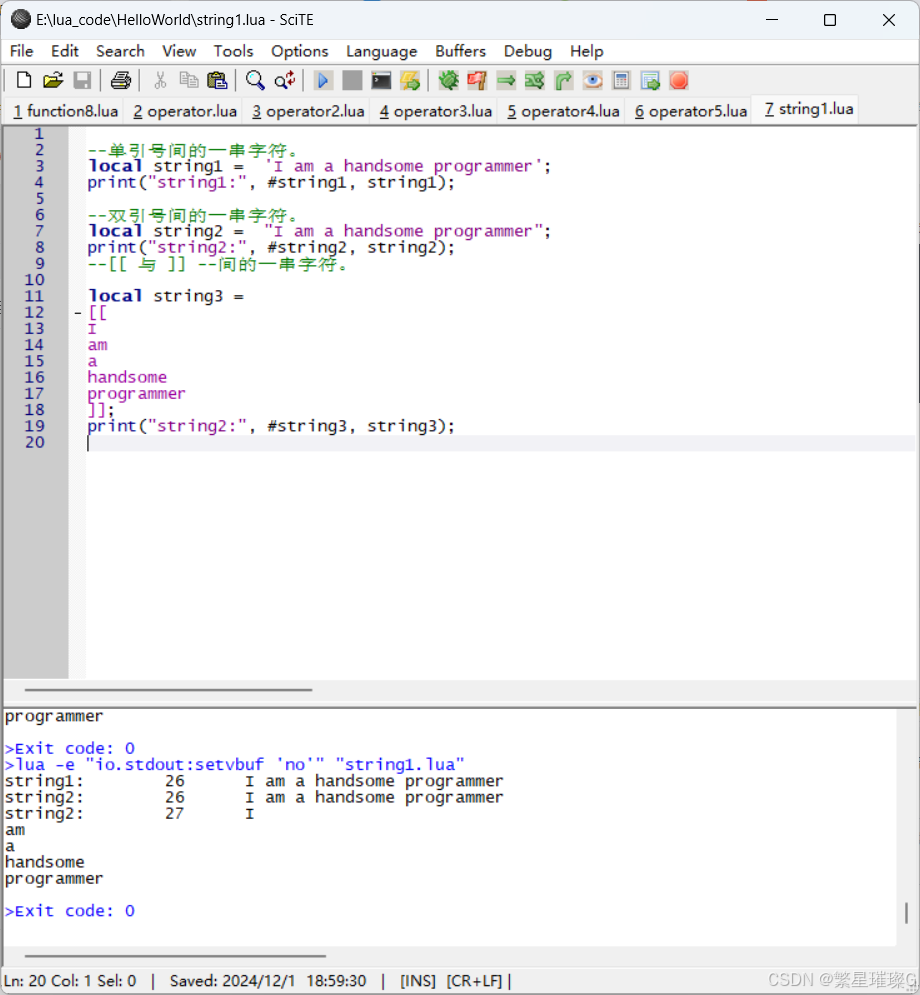Screen dimensions: 920x995
Task: Collapse the code fold at line 12
Action: [76, 312]
